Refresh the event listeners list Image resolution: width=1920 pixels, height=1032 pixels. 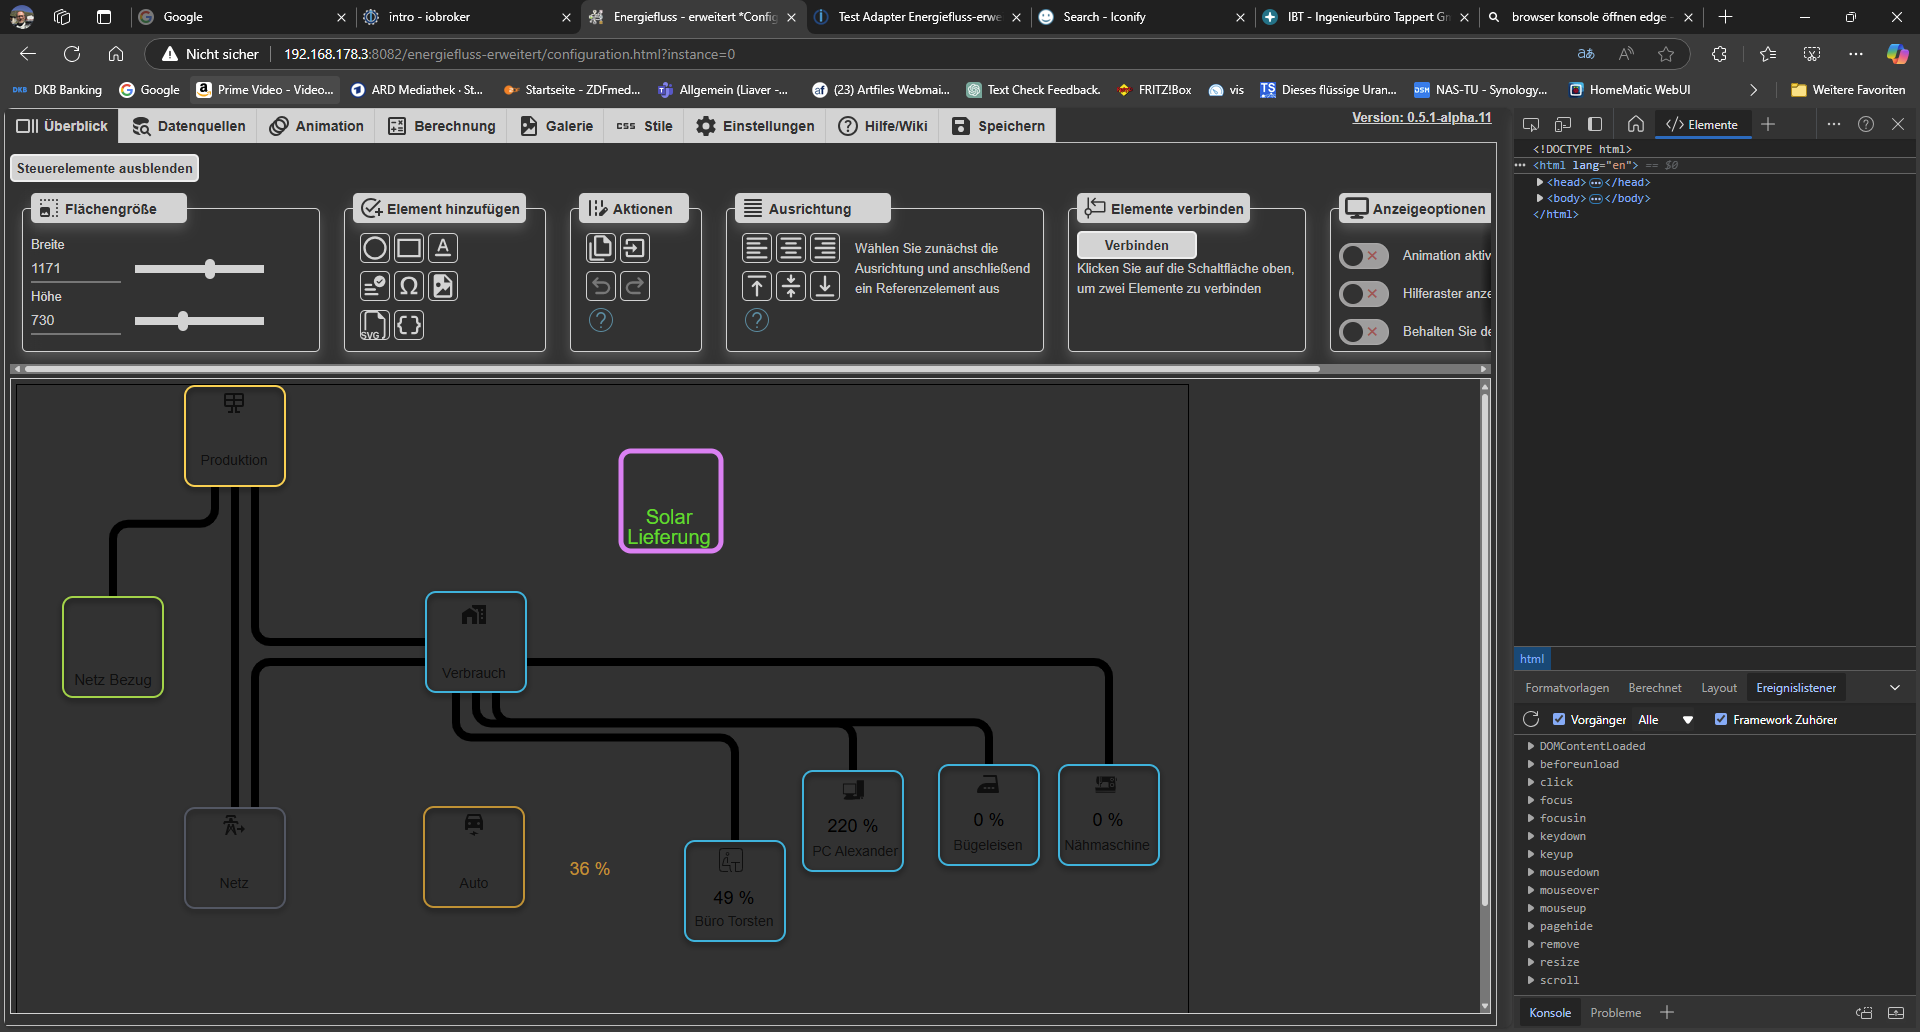click(1531, 719)
